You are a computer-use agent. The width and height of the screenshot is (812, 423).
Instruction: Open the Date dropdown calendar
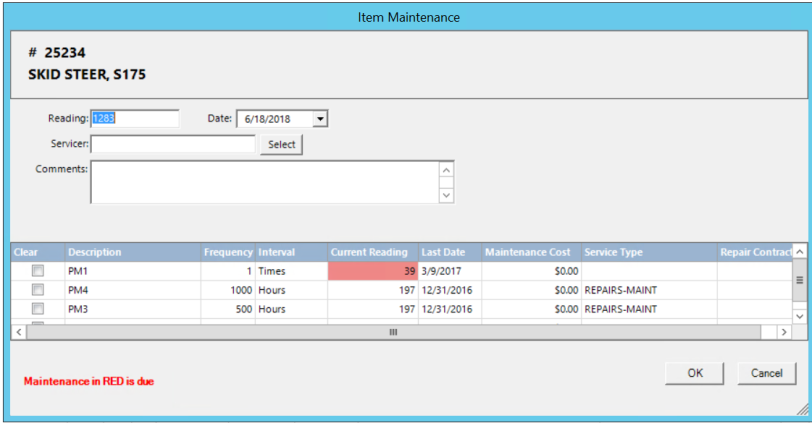[320, 119]
